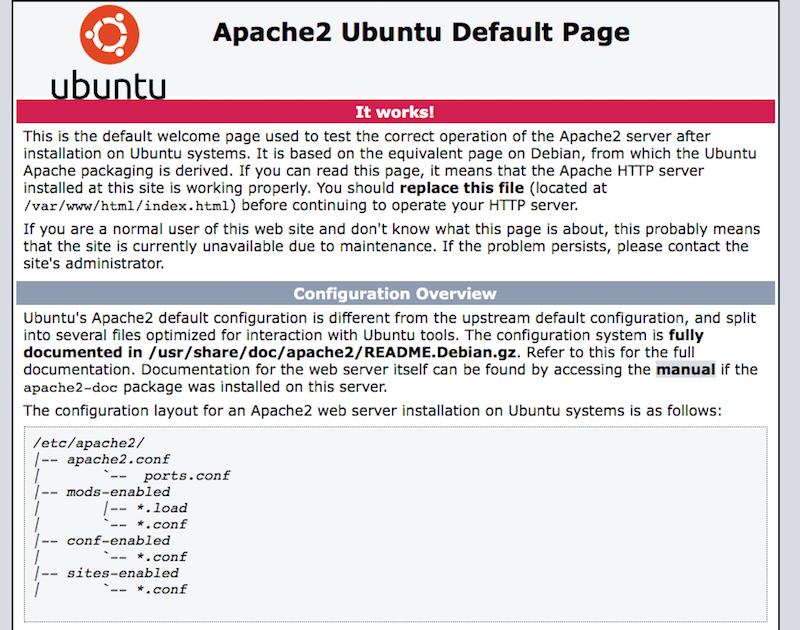Click the conf-enabled tree entry
800x630 pixels.
[x=118, y=541]
